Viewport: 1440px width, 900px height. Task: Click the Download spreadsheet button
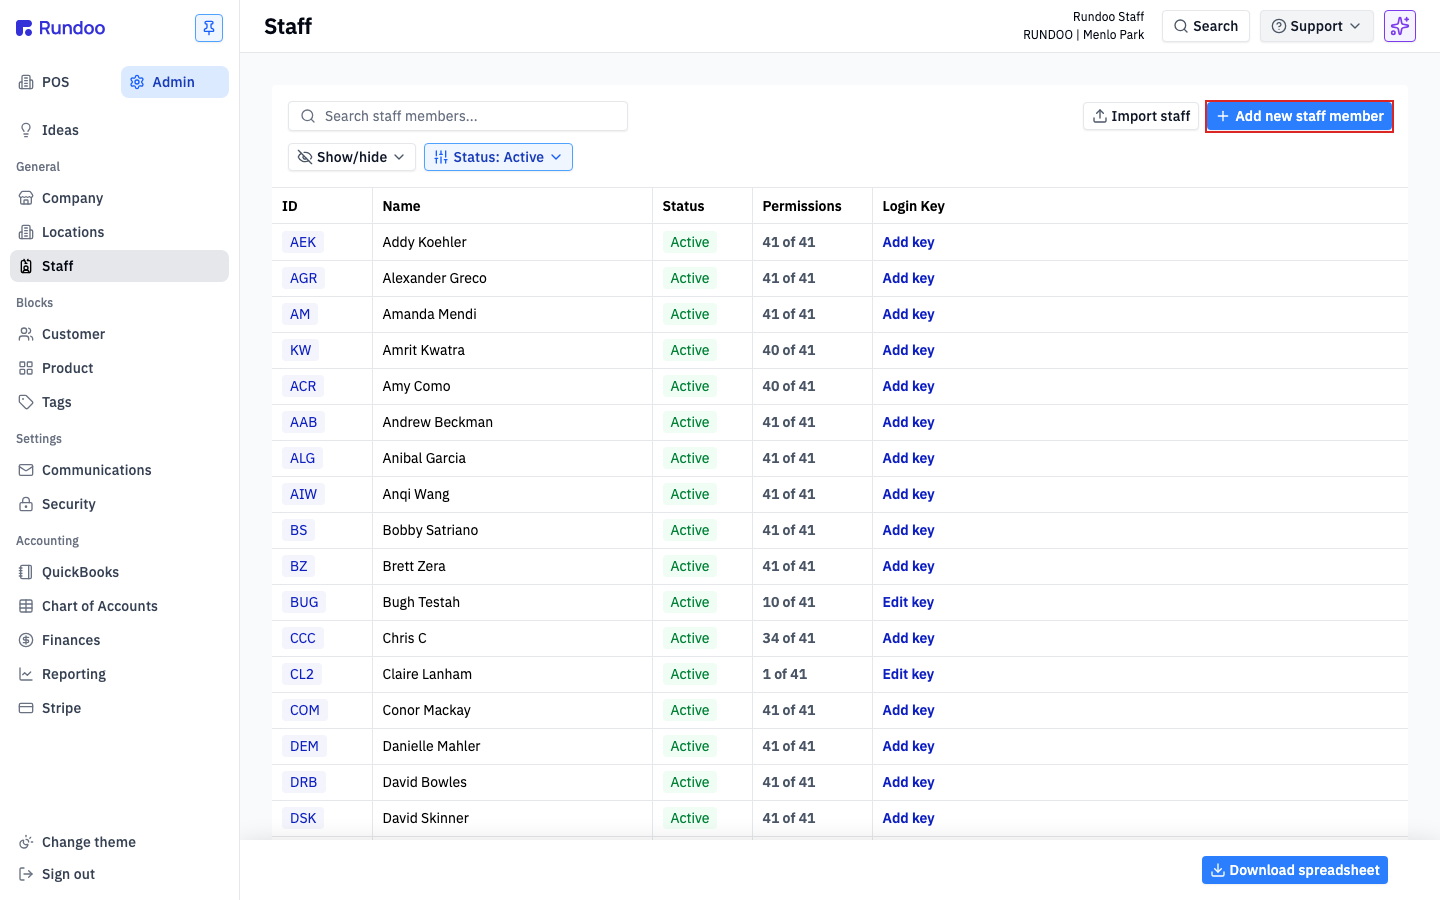point(1295,870)
